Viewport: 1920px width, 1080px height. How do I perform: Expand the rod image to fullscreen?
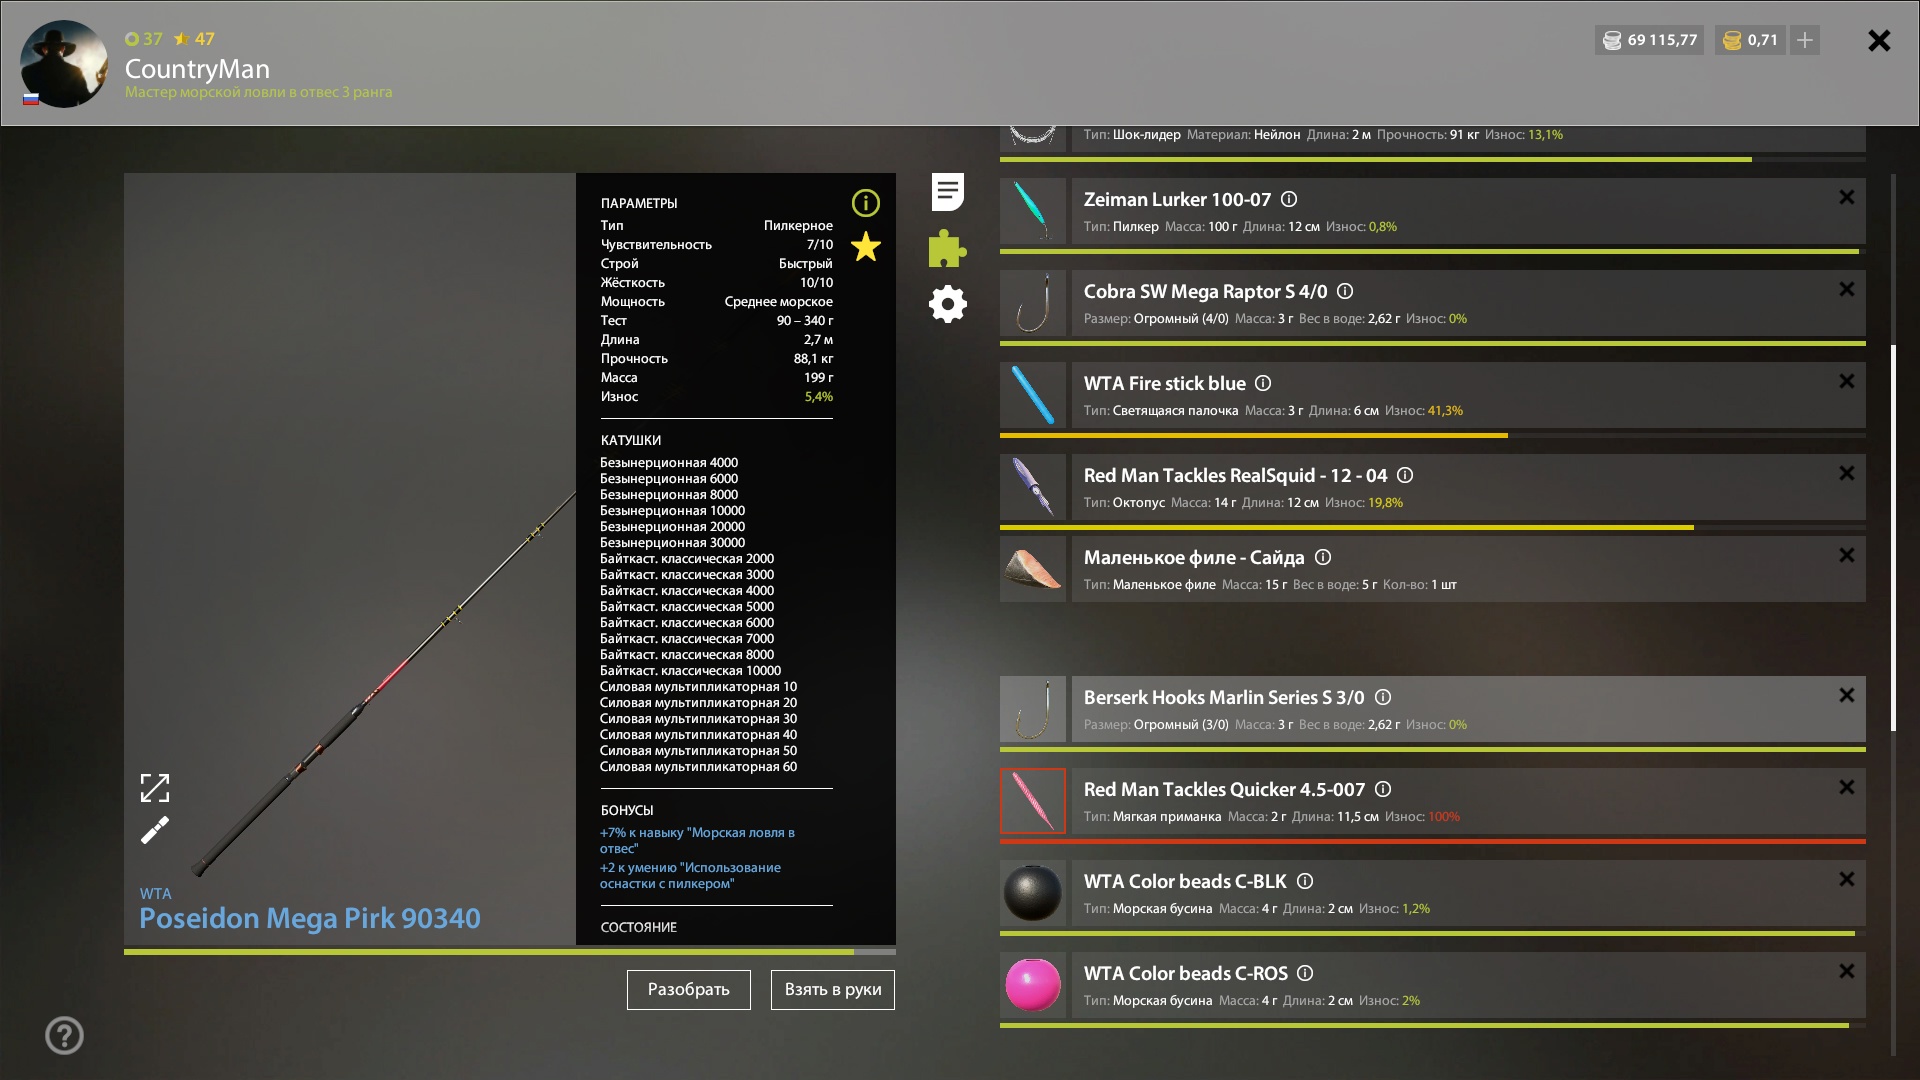click(x=155, y=788)
